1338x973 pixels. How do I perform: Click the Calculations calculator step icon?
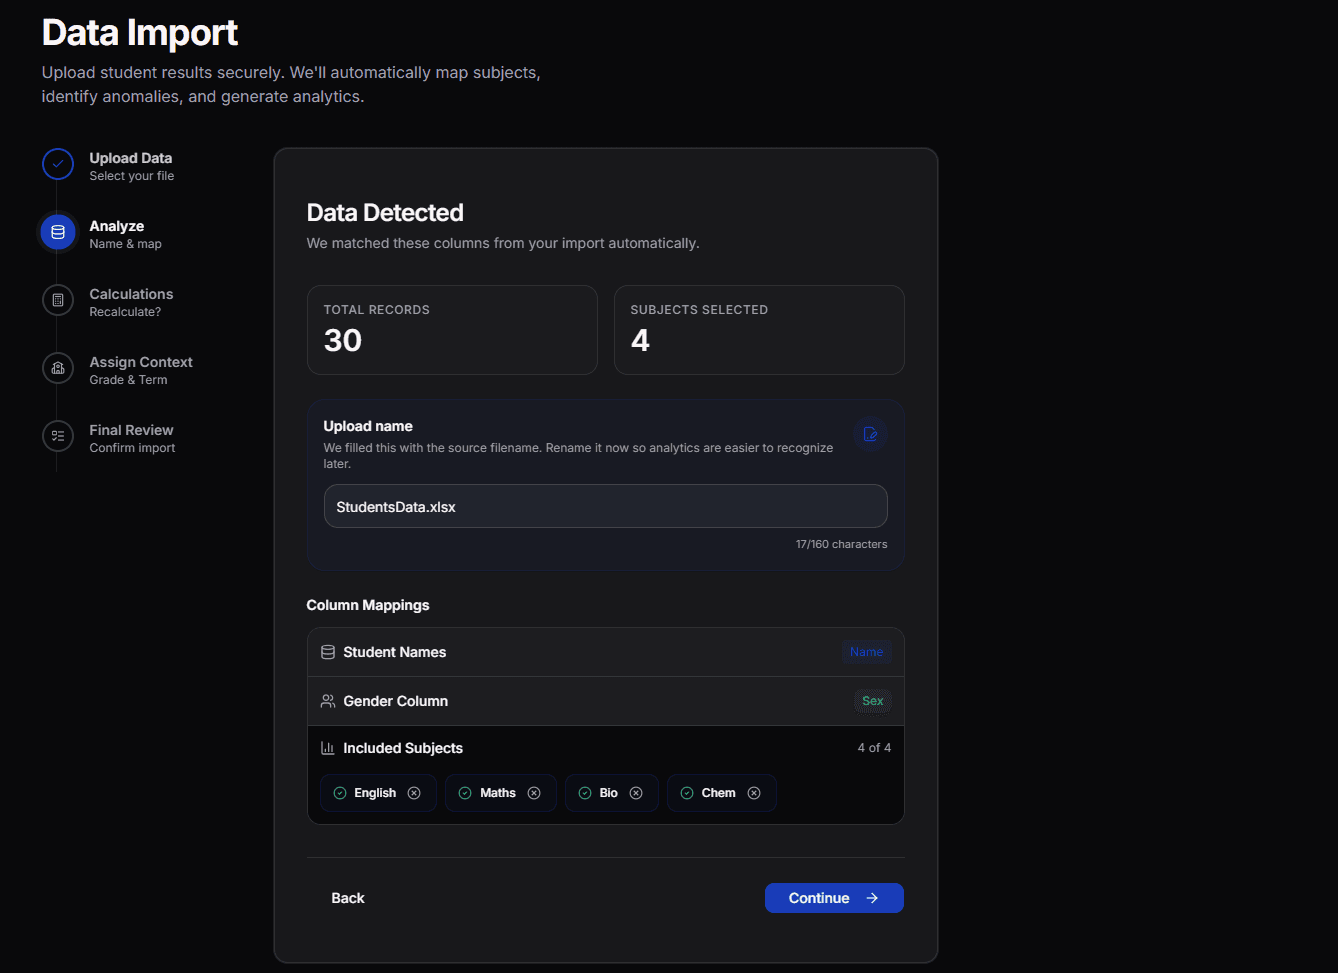tap(58, 300)
